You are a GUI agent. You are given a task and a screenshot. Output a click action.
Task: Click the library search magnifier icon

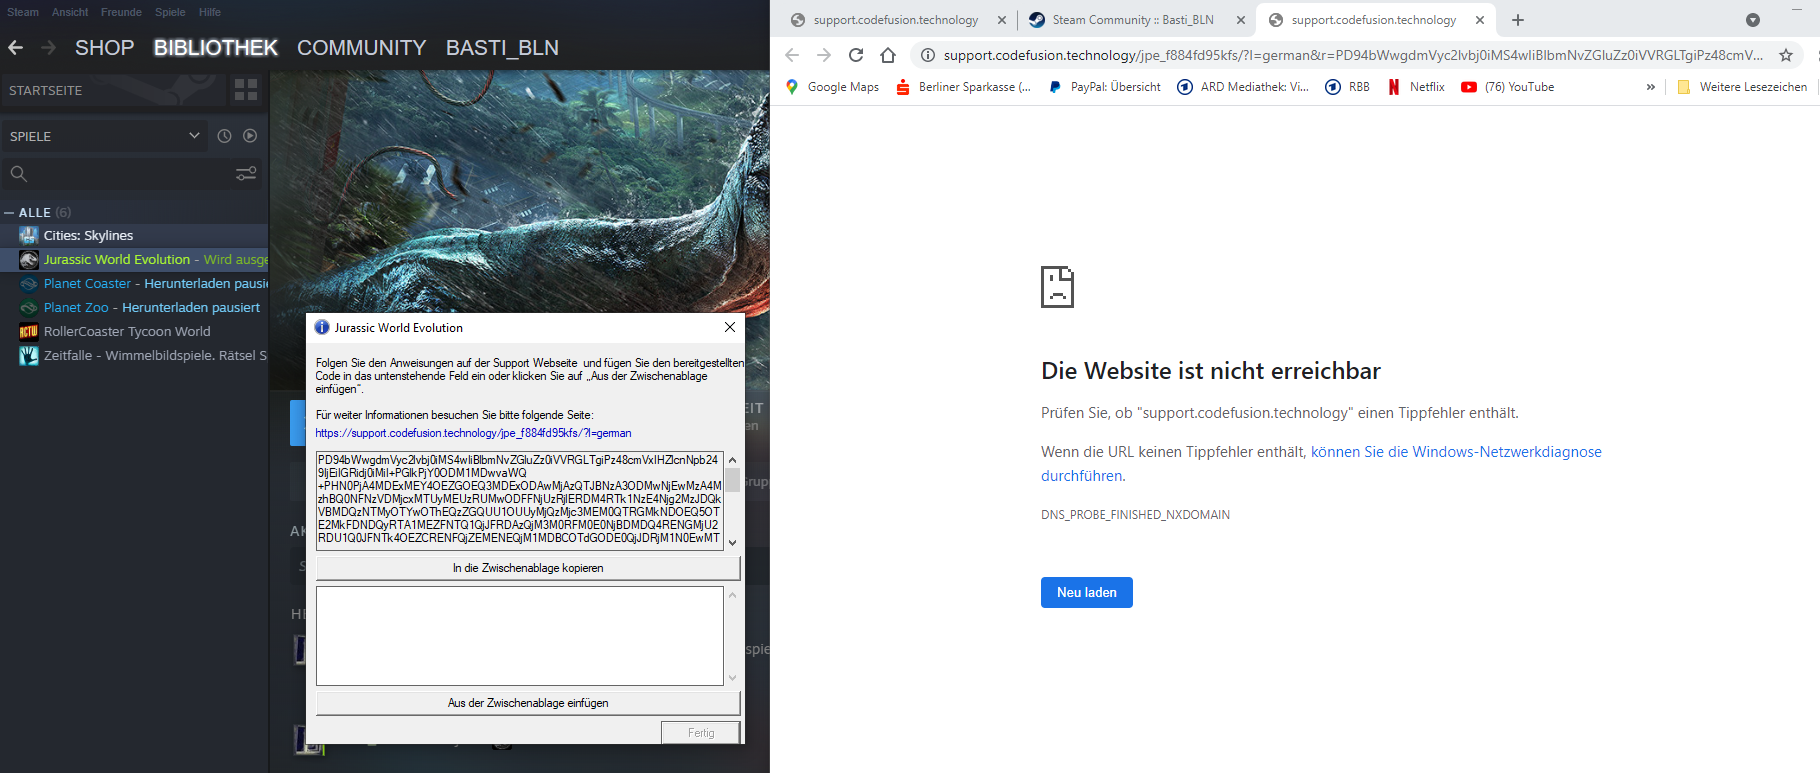tap(18, 174)
